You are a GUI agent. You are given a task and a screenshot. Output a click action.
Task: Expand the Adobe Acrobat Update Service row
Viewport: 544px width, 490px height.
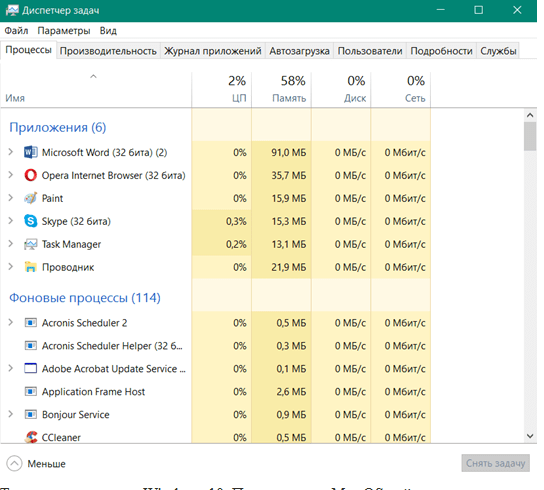[11, 368]
